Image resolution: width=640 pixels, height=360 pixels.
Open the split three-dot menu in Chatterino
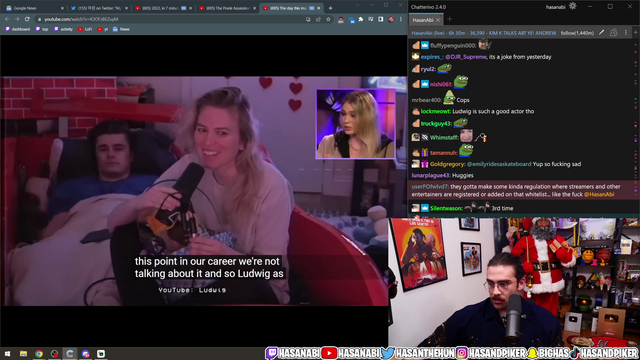pyautogui.click(x=626, y=33)
